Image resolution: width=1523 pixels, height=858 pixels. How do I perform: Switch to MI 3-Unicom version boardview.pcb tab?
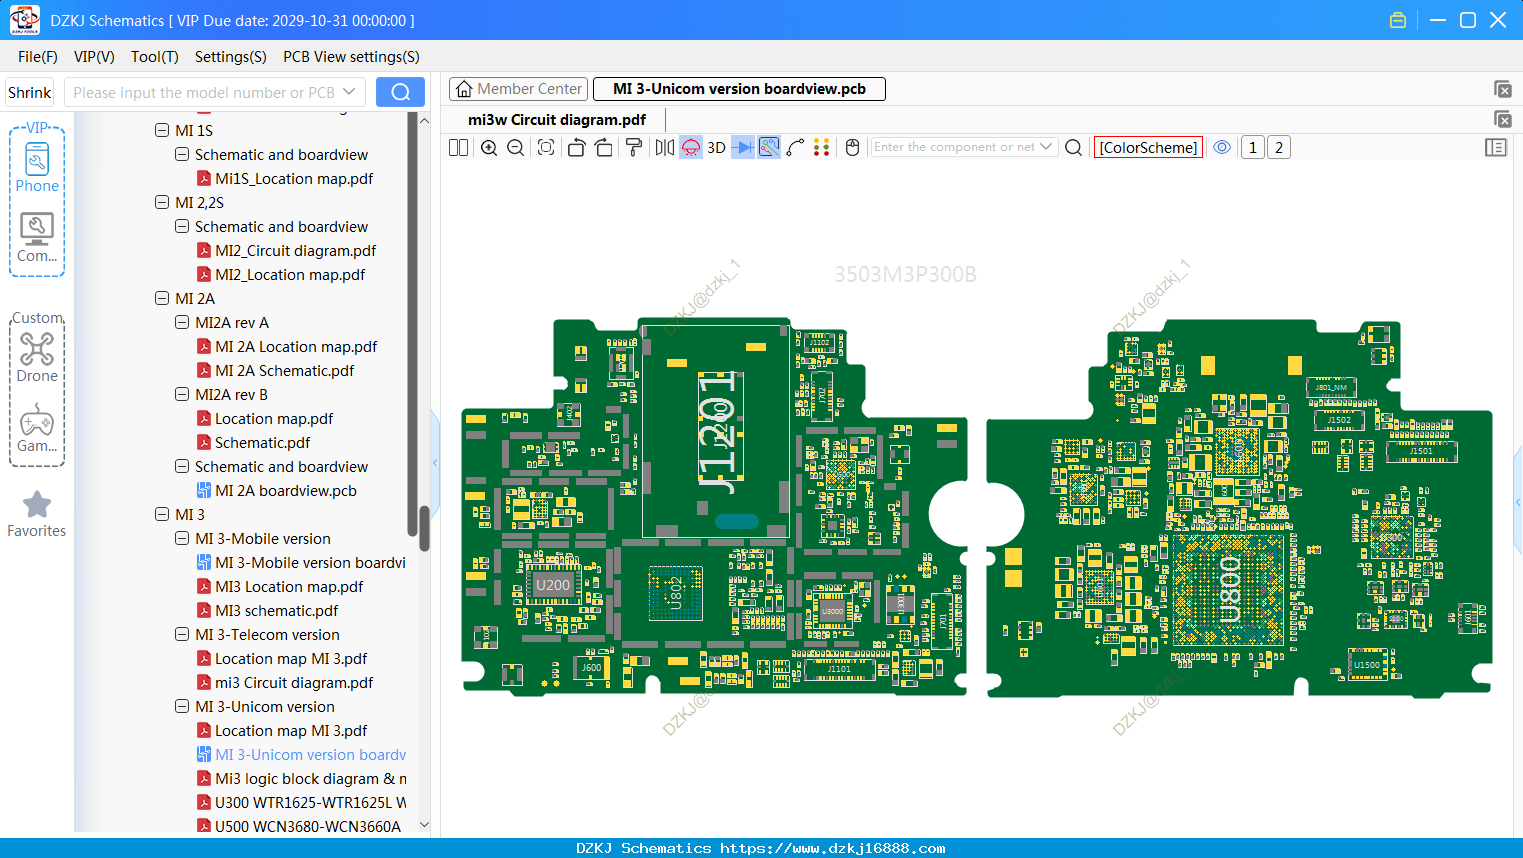739,89
